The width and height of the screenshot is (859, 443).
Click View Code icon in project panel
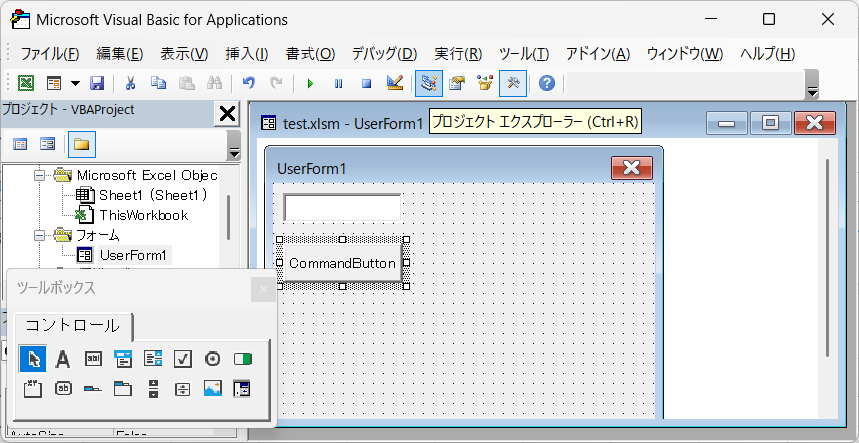click(x=20, y=145)
